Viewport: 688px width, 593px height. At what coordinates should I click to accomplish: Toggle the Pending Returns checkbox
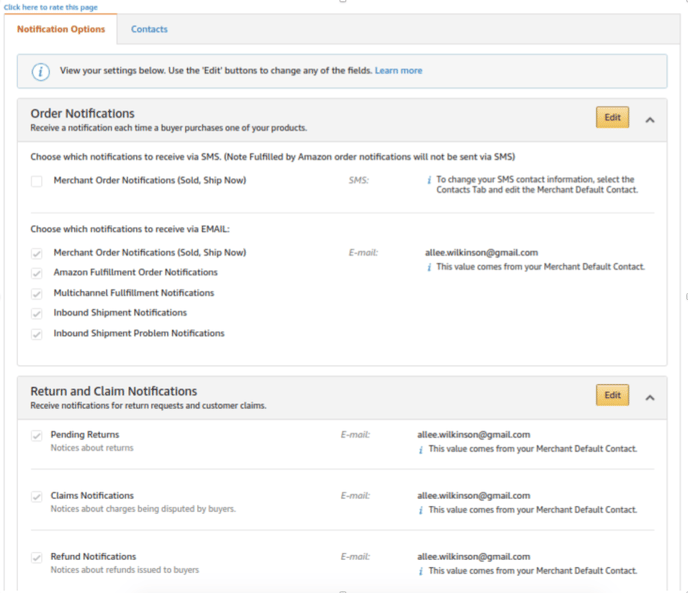click(x=37, y=436)
